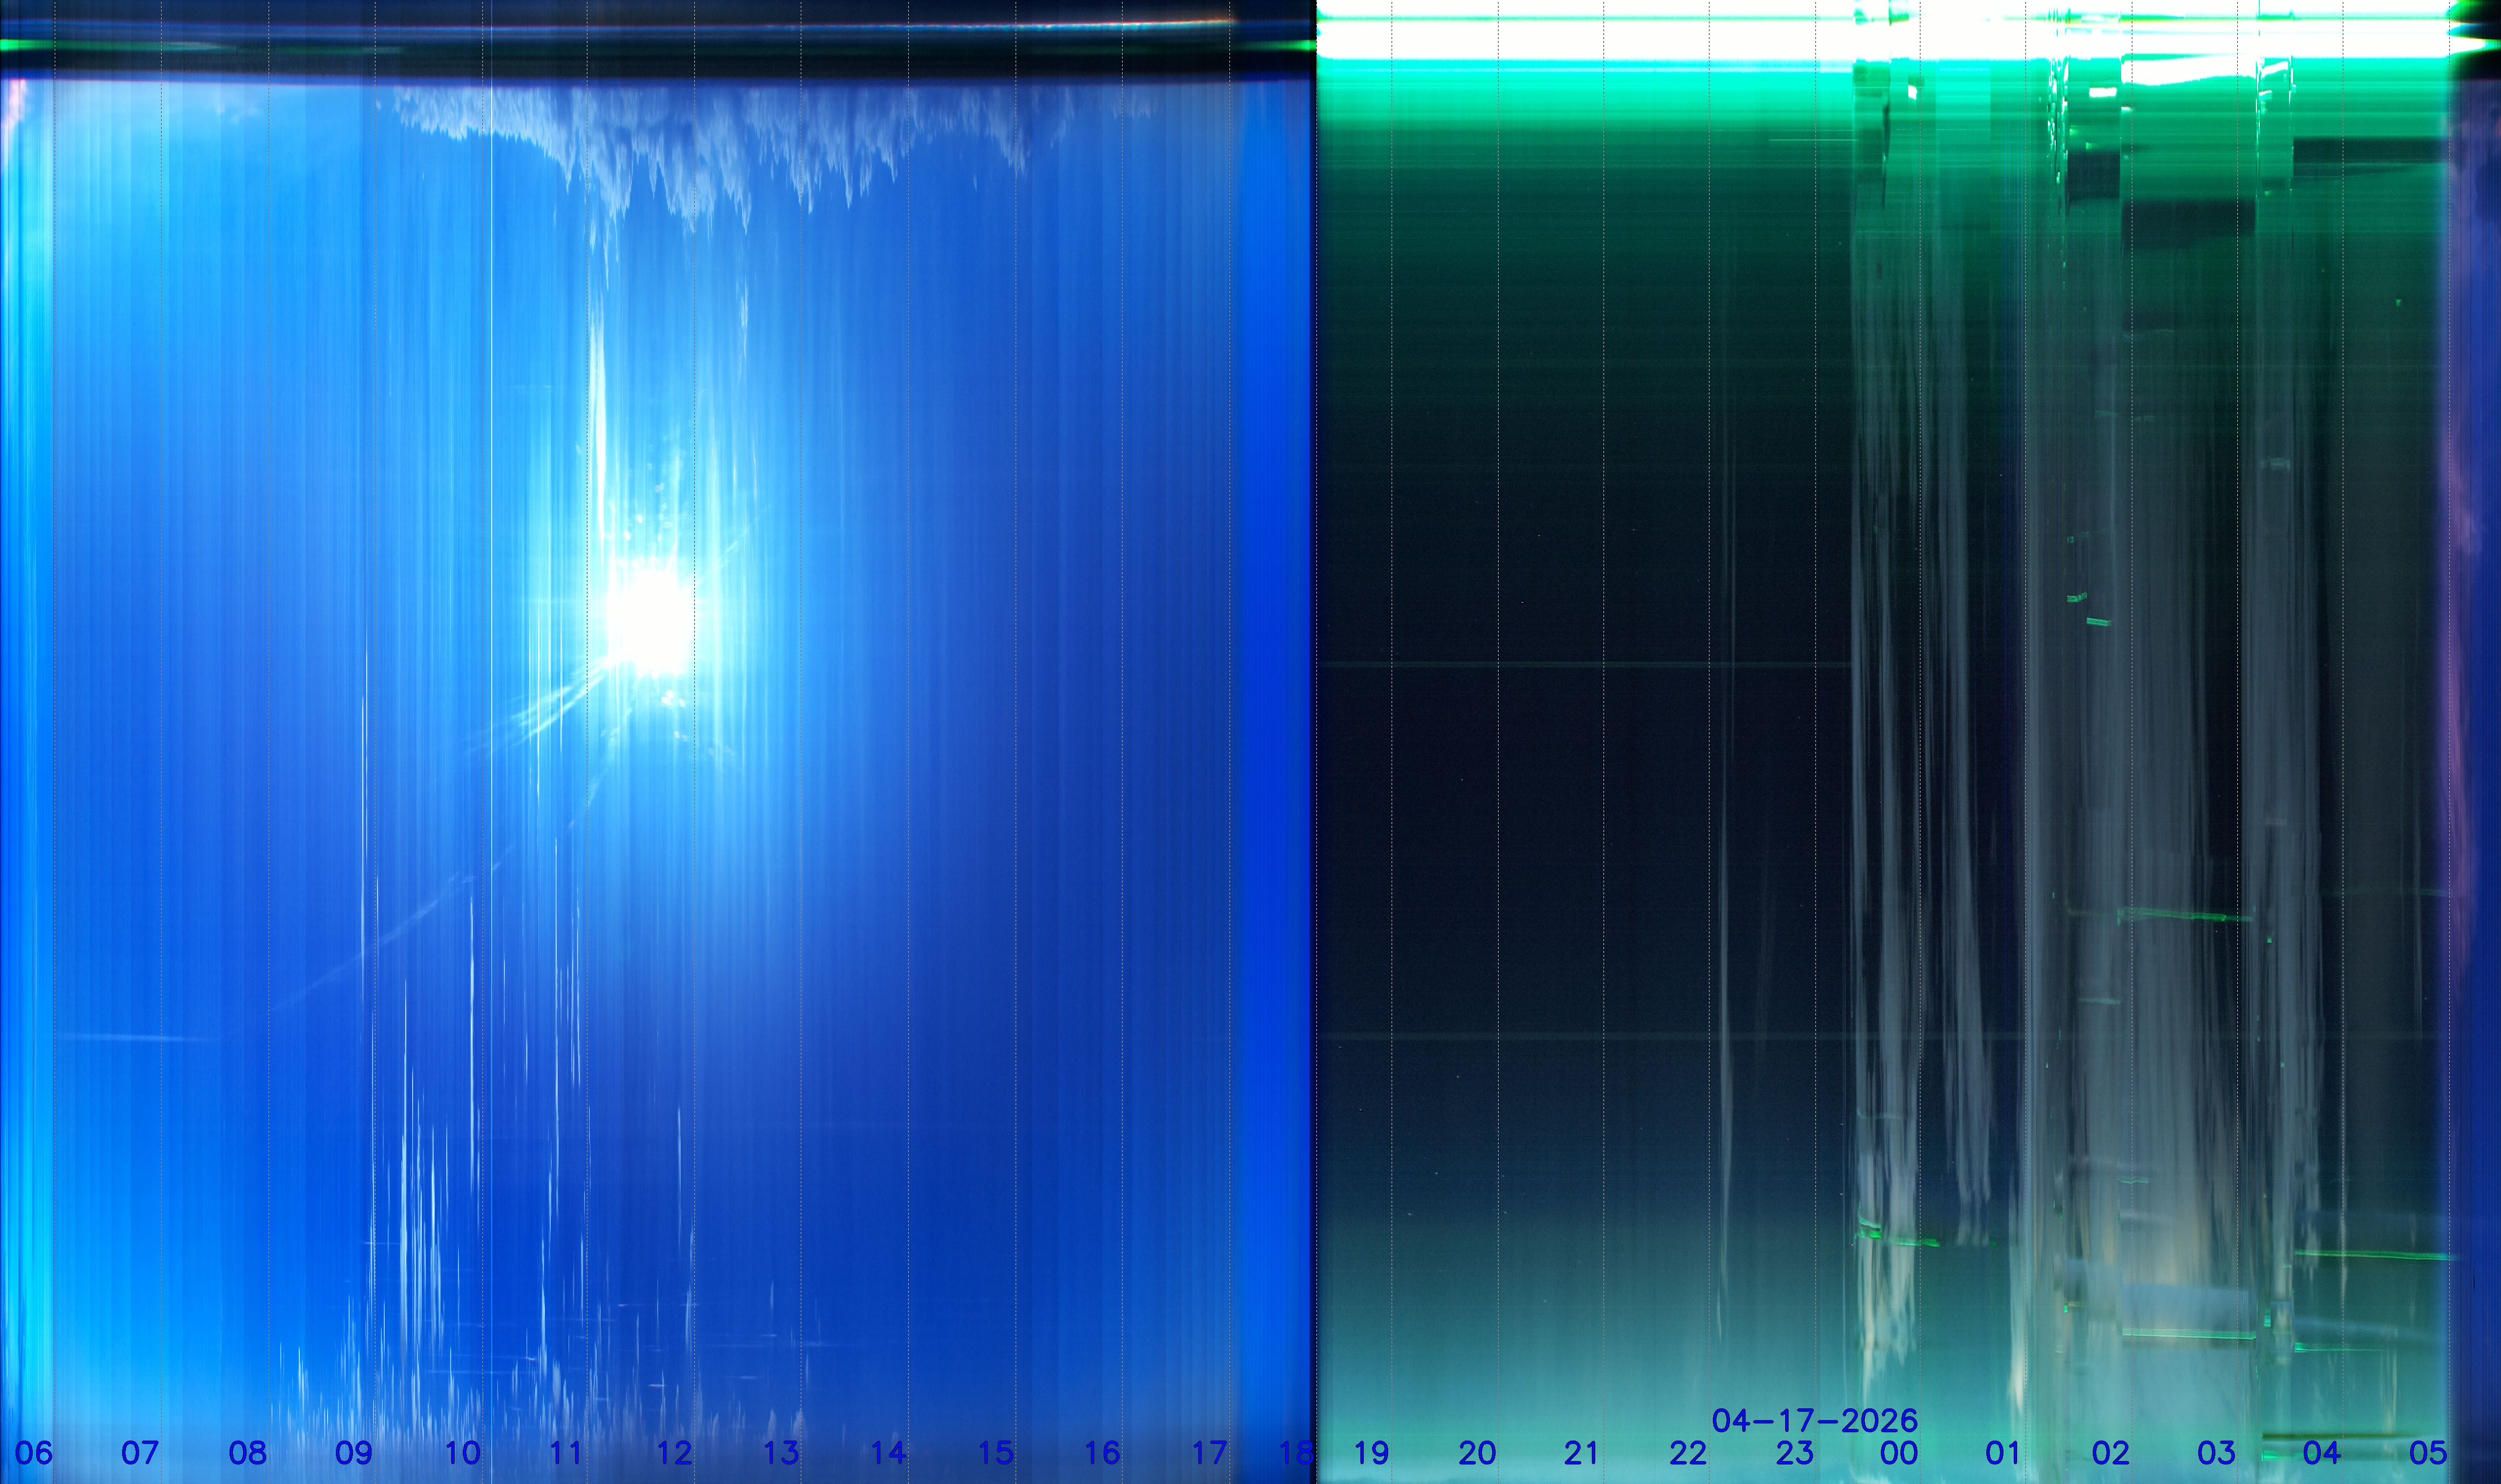
Task: Click the 20 hour marker
Action: 1477,1453
